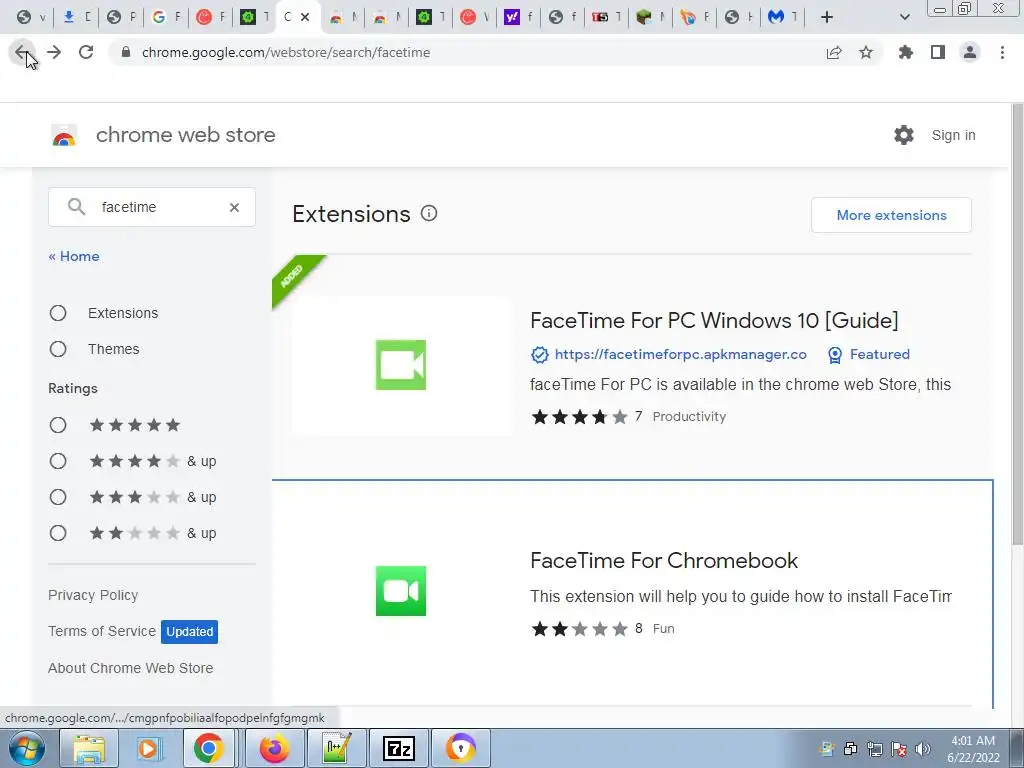The image size is (1024, 768).
Task: Click the Sign in link
Action: (x=953, y=135)
